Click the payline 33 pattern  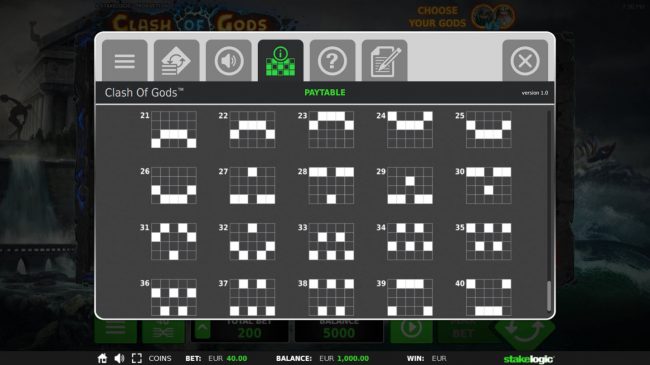point(331,241)
